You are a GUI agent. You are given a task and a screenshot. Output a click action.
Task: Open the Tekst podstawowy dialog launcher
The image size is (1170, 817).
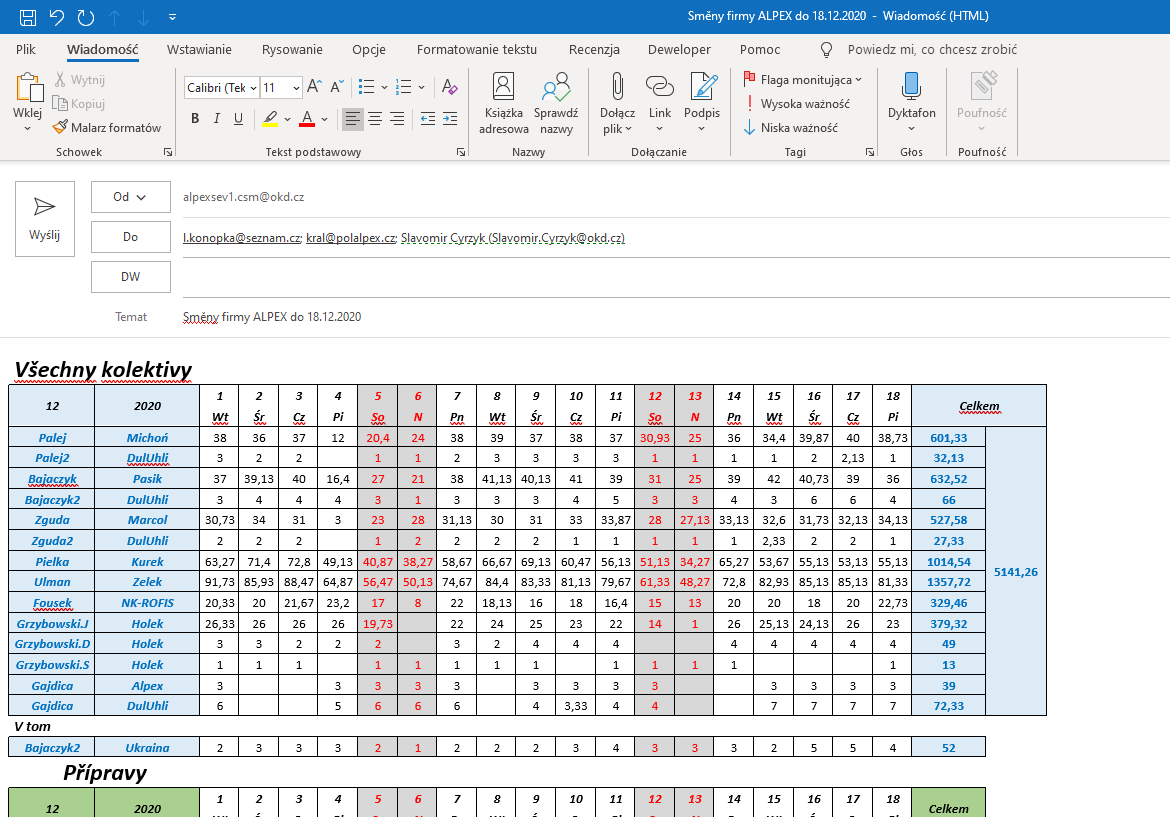[x=461, y=151]
